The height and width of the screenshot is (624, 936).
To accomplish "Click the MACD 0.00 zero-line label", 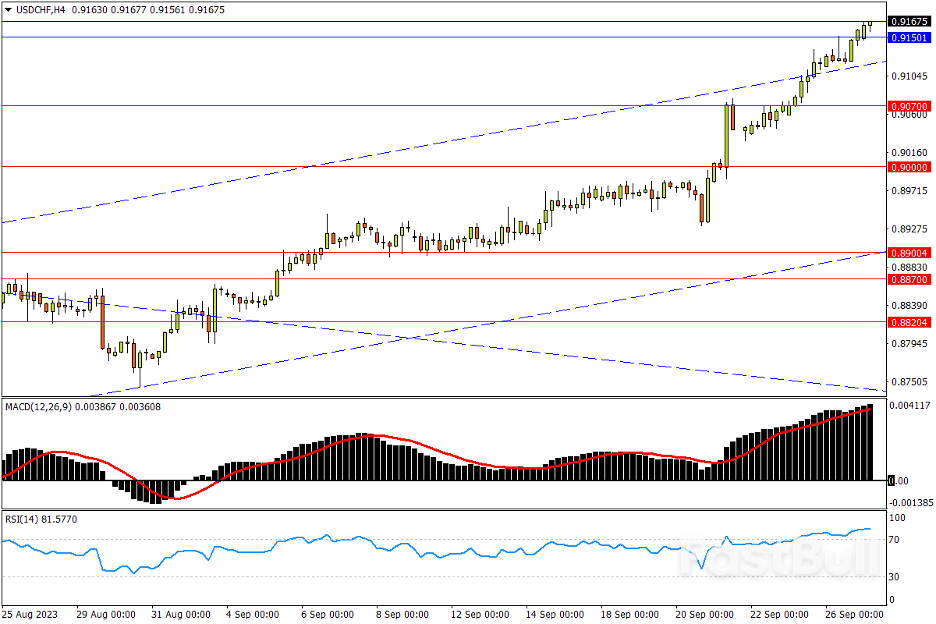I will coord(901,481).
